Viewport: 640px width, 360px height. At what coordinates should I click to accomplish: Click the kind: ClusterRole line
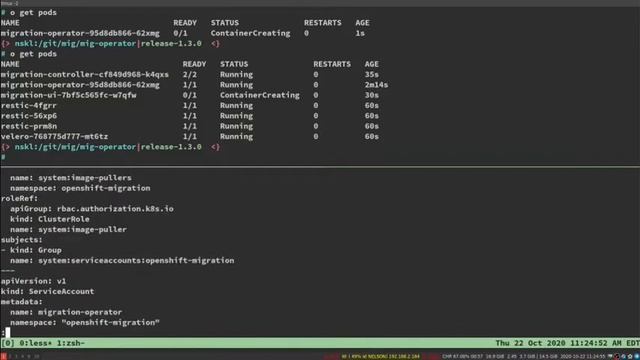pos(50,219)
